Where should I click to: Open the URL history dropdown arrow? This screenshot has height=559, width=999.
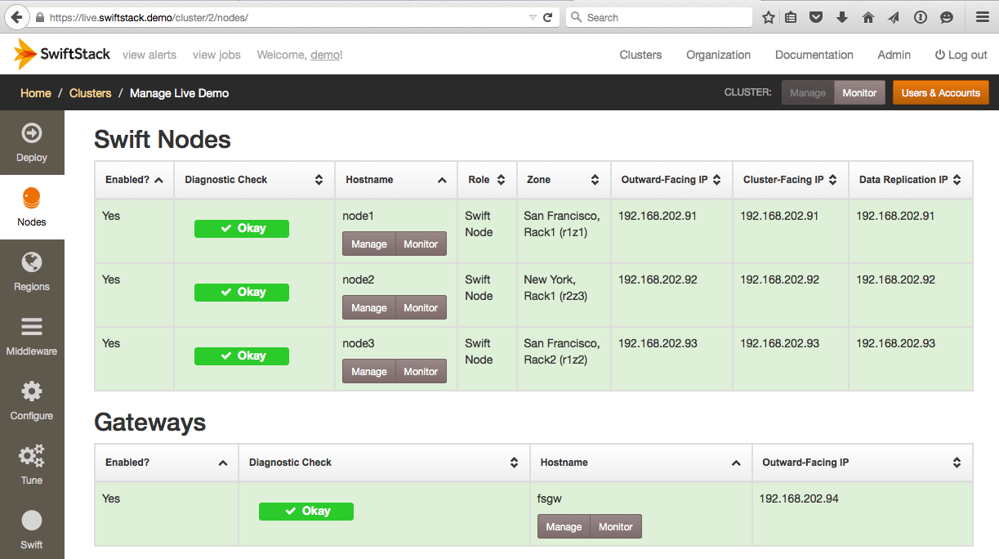(533, 17)
